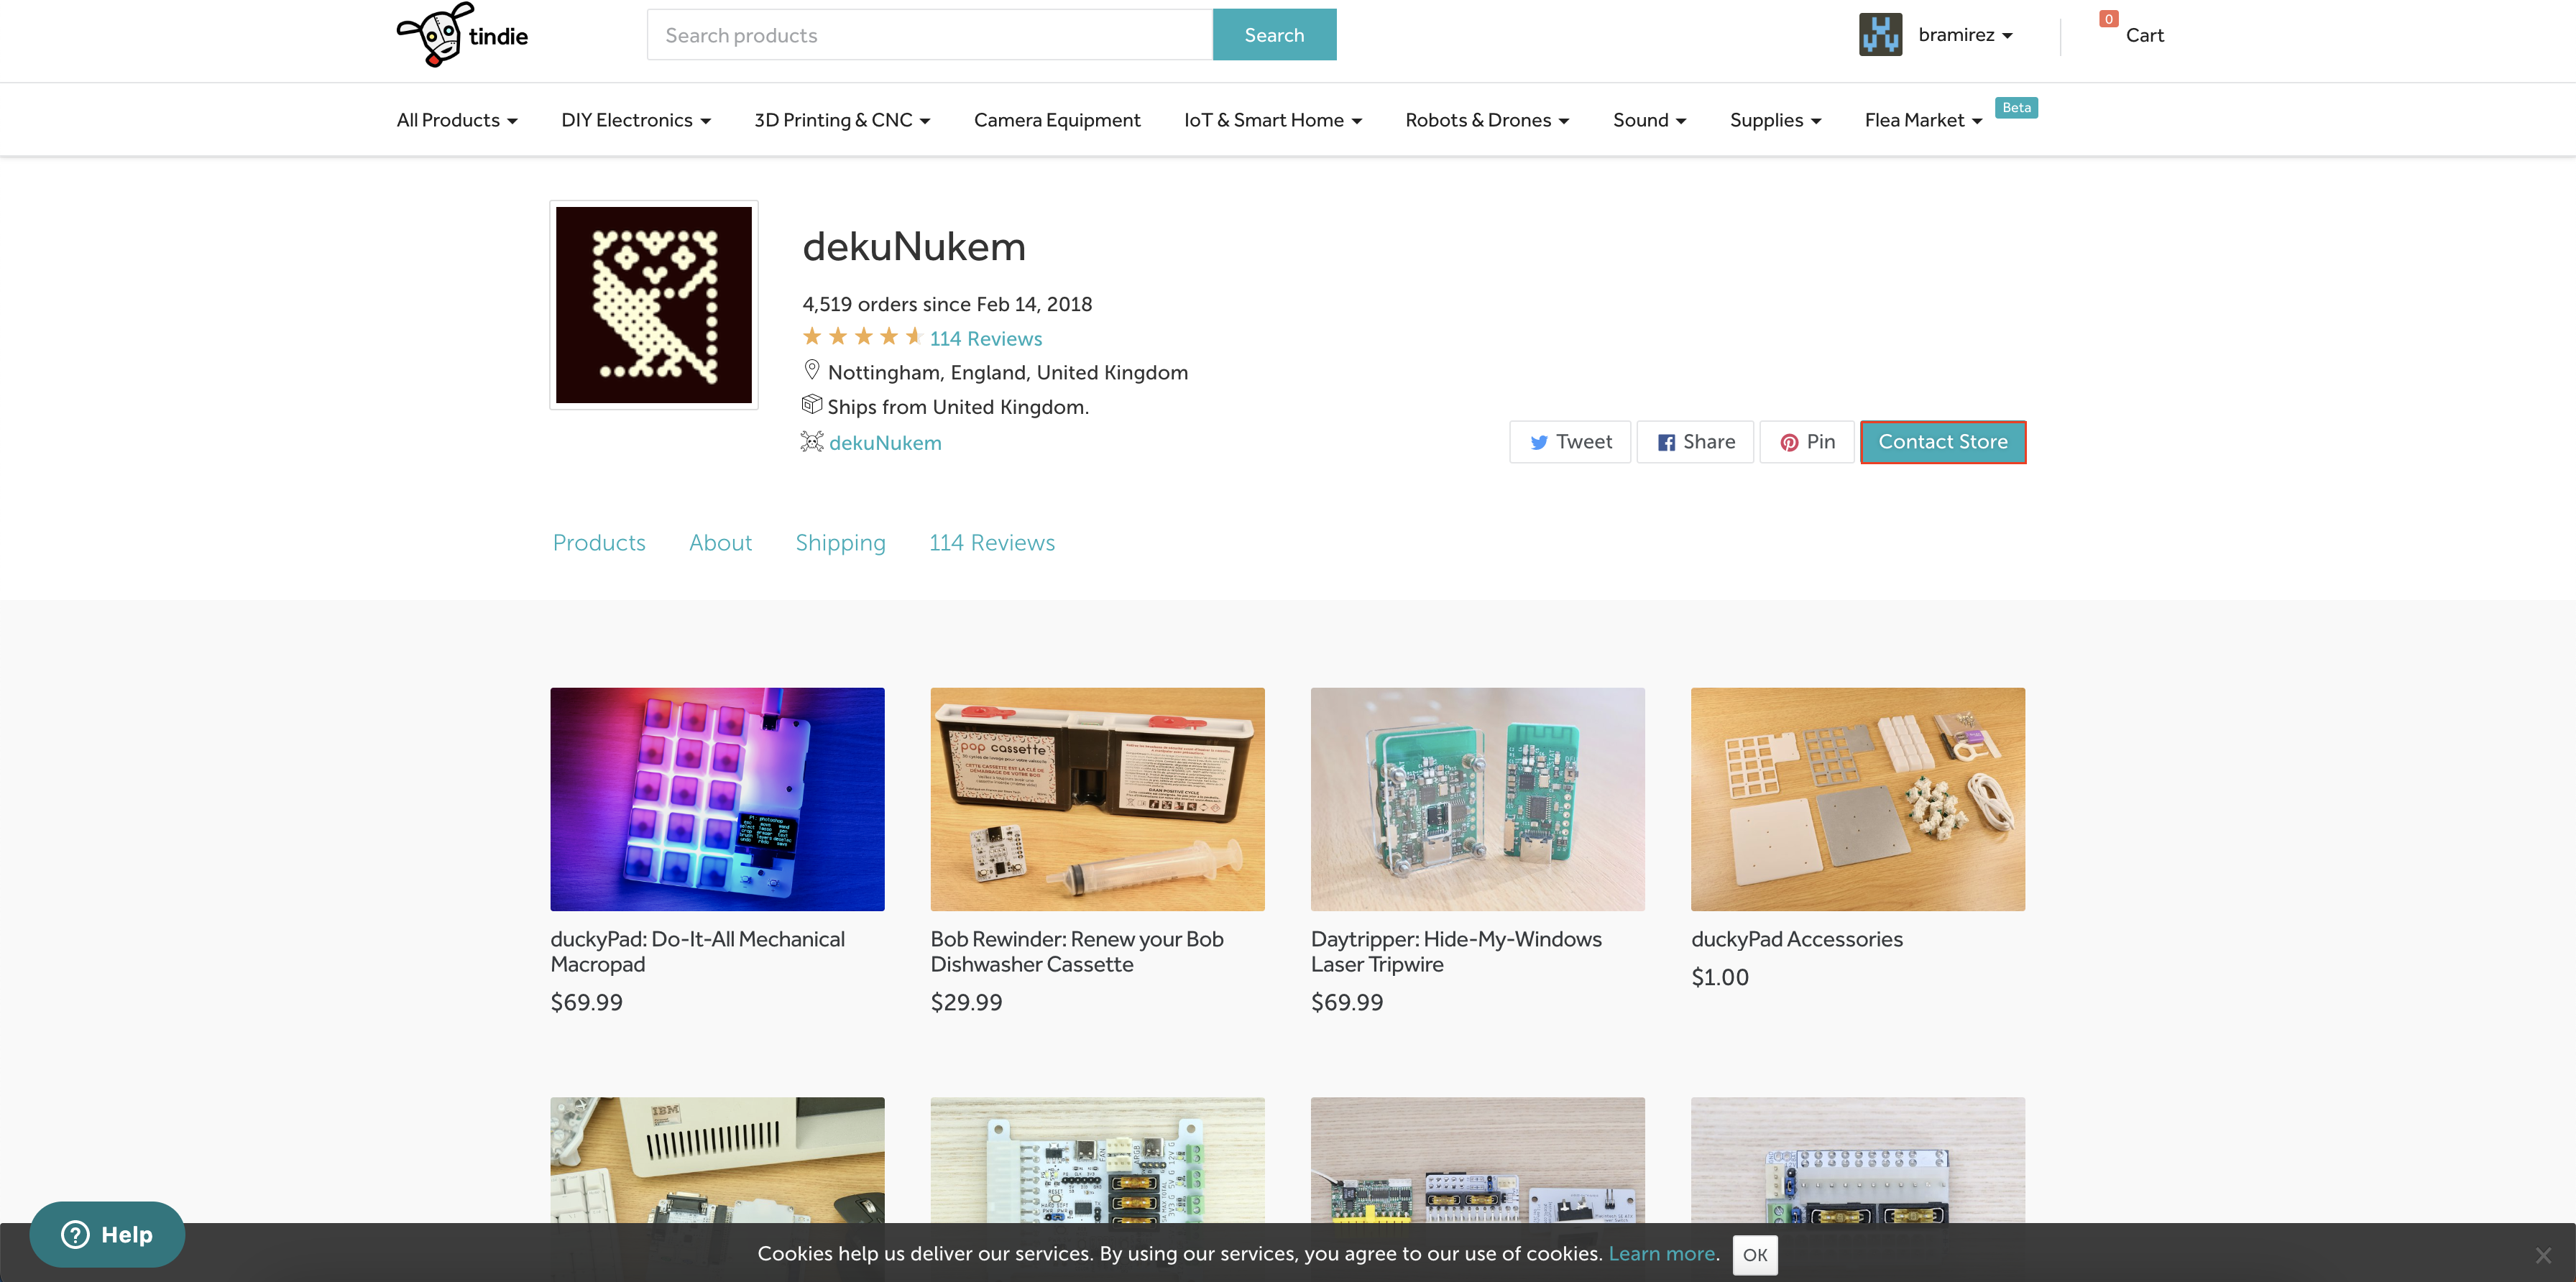
Task: Dismiss cookie banner with X icon
Action: (x=2542, y=1255)
